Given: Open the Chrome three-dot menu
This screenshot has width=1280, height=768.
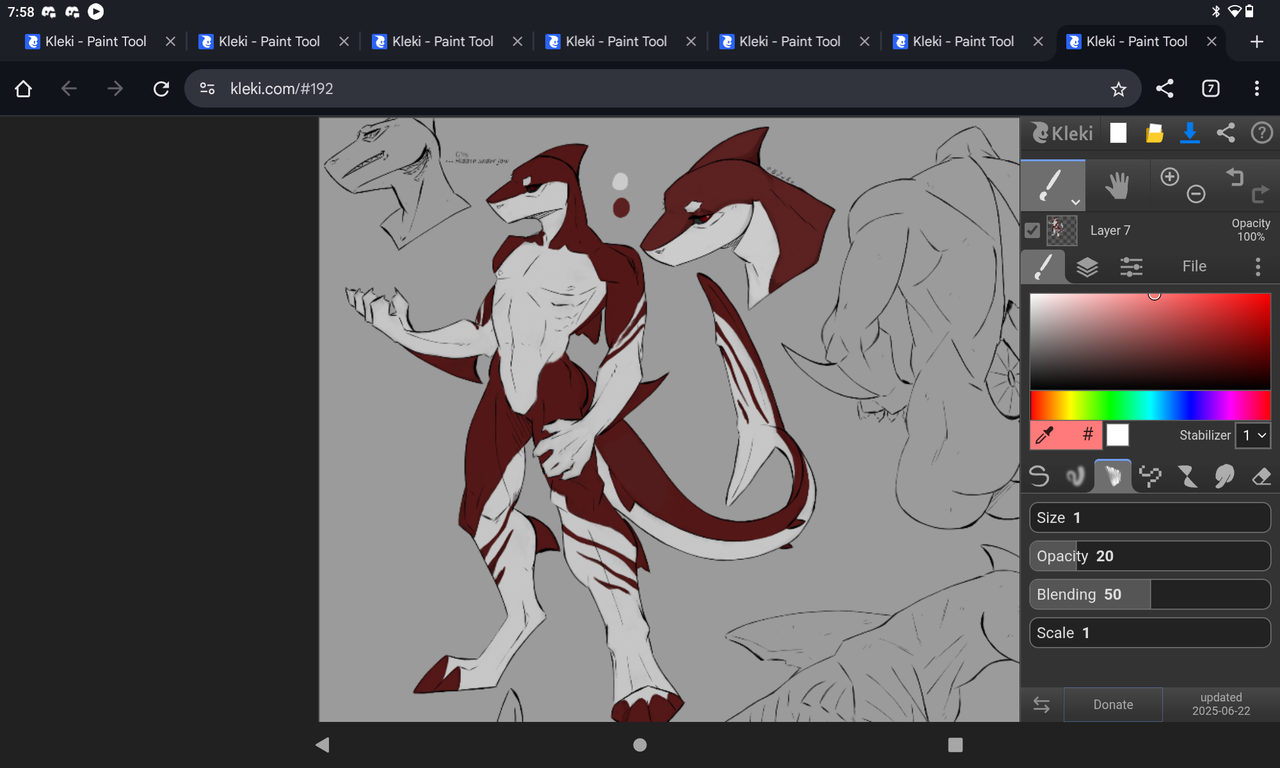Looking at the screenshot, I should [x=1257, y=88].
